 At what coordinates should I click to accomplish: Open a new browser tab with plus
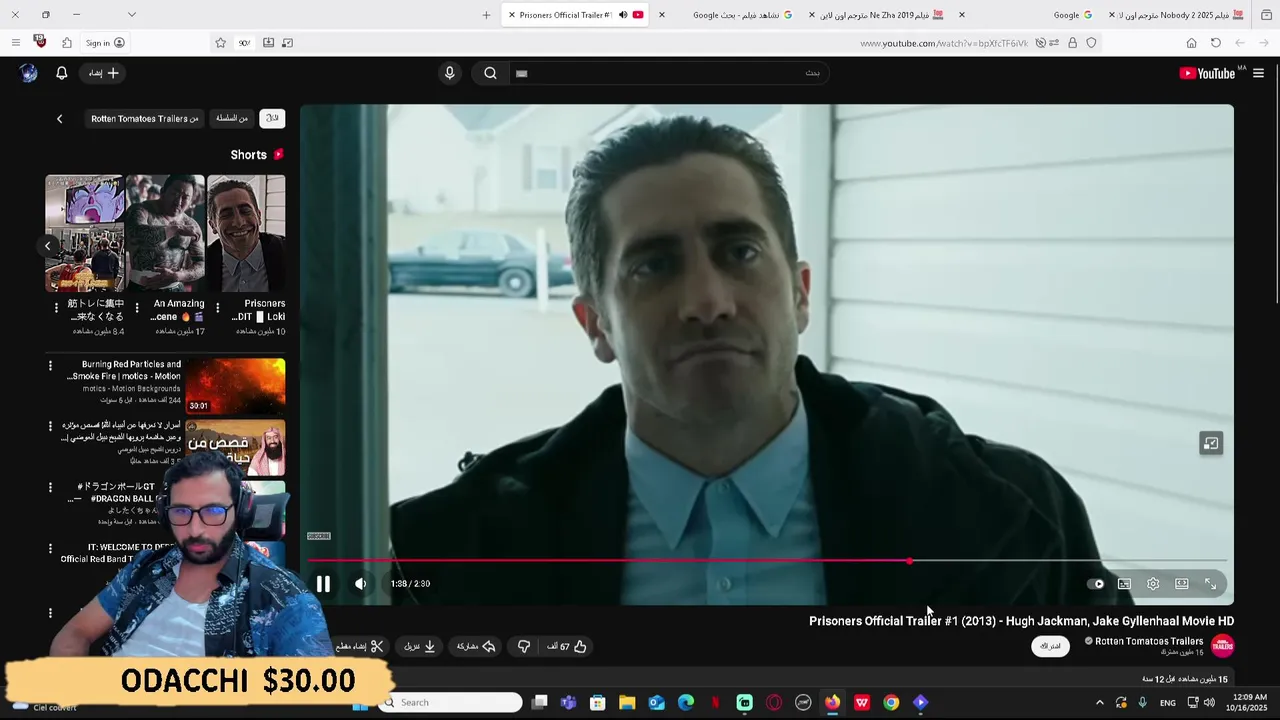click(486, 15)
